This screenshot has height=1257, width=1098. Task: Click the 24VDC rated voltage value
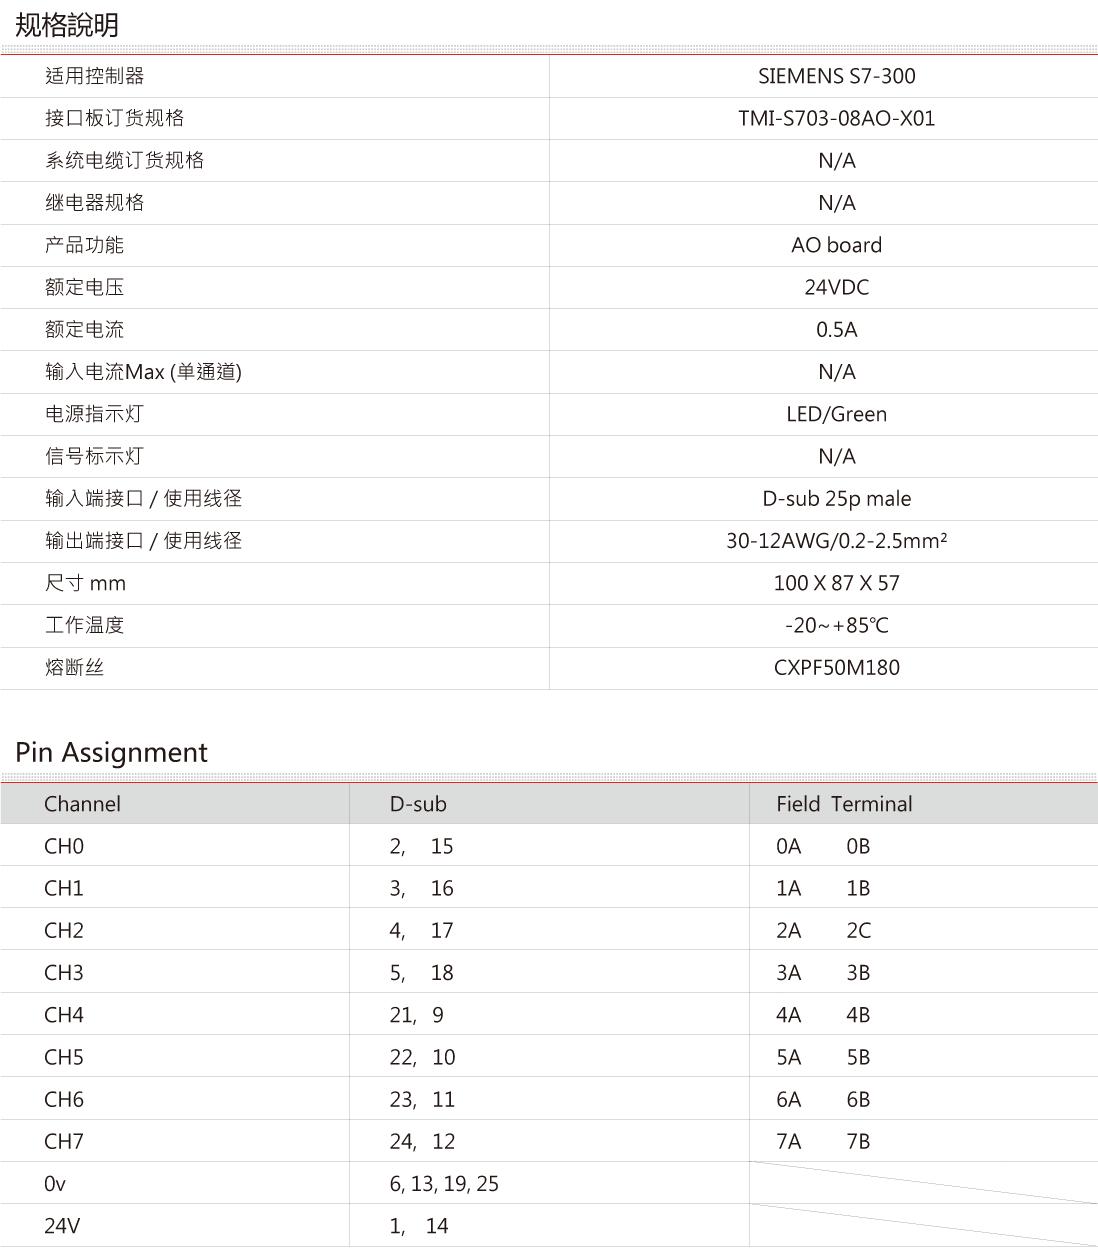[x=836, y=287]
